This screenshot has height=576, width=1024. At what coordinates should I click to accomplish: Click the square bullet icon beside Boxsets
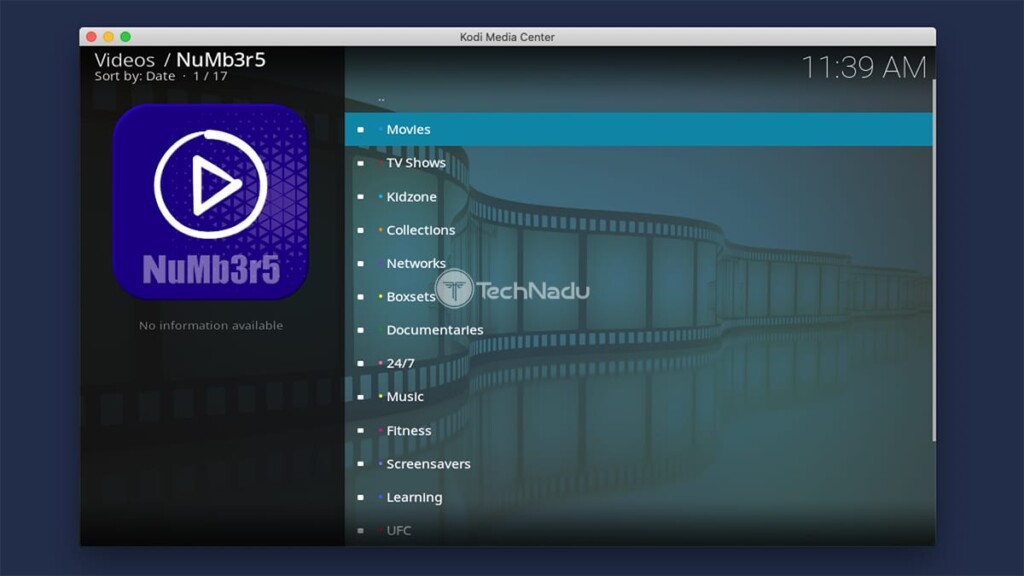coord(360,296)
